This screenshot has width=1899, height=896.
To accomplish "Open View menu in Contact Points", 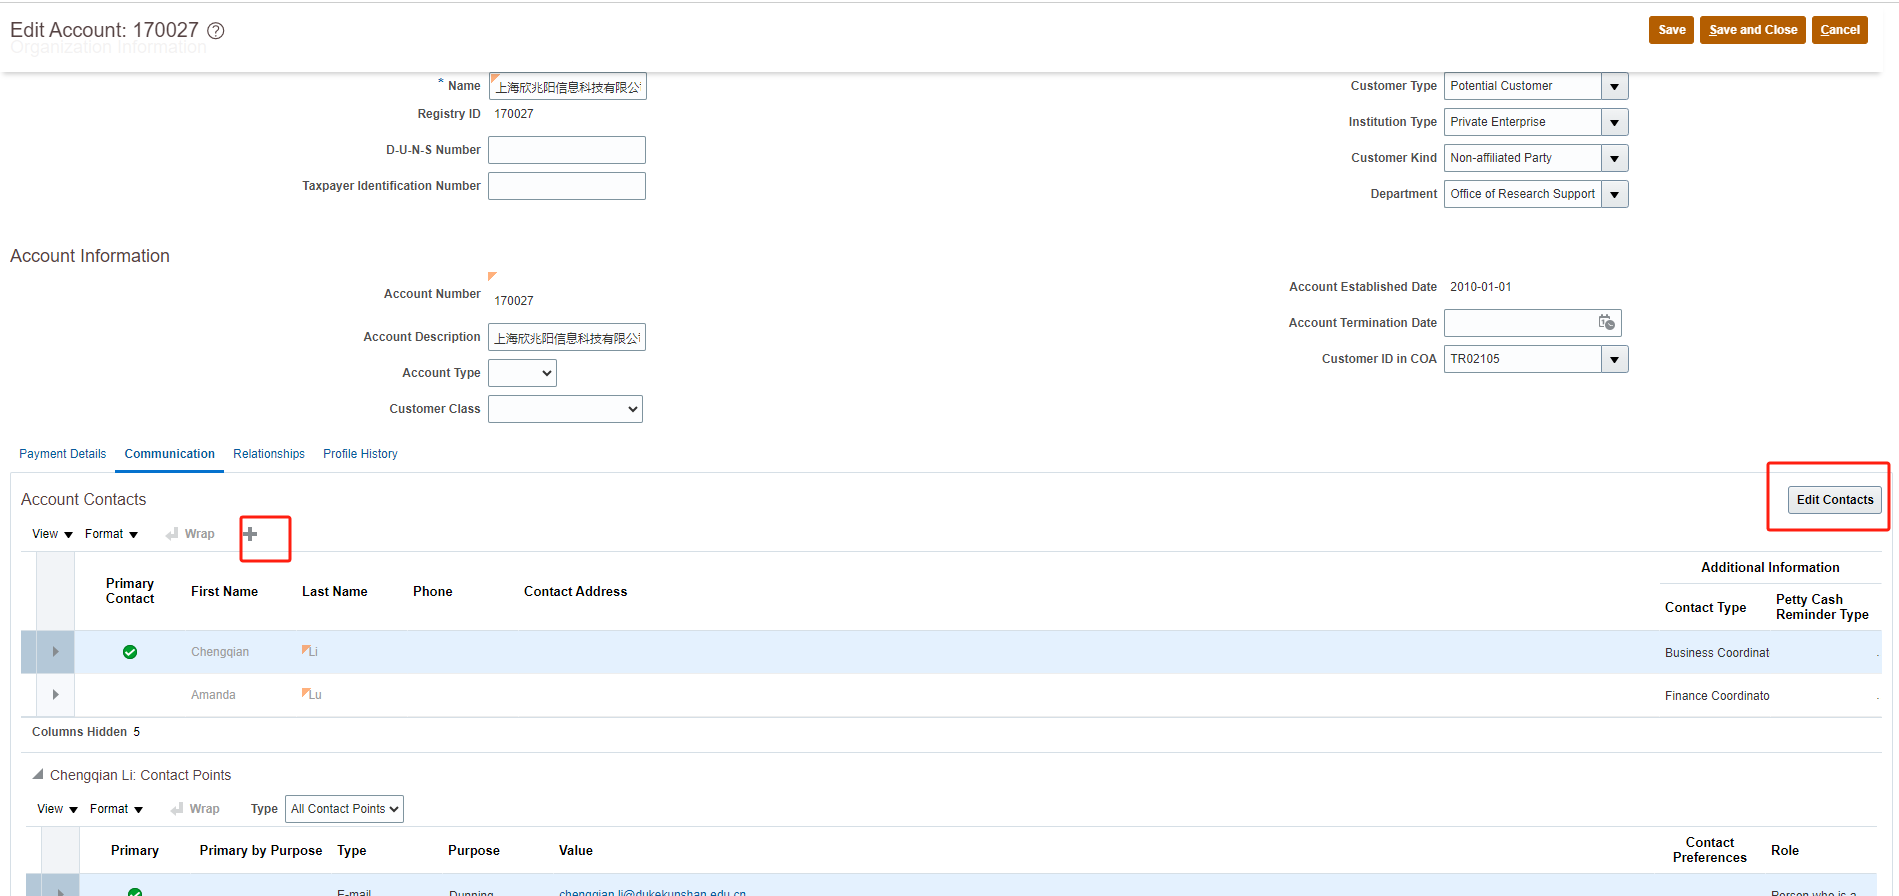I will [x=57, y=809].
